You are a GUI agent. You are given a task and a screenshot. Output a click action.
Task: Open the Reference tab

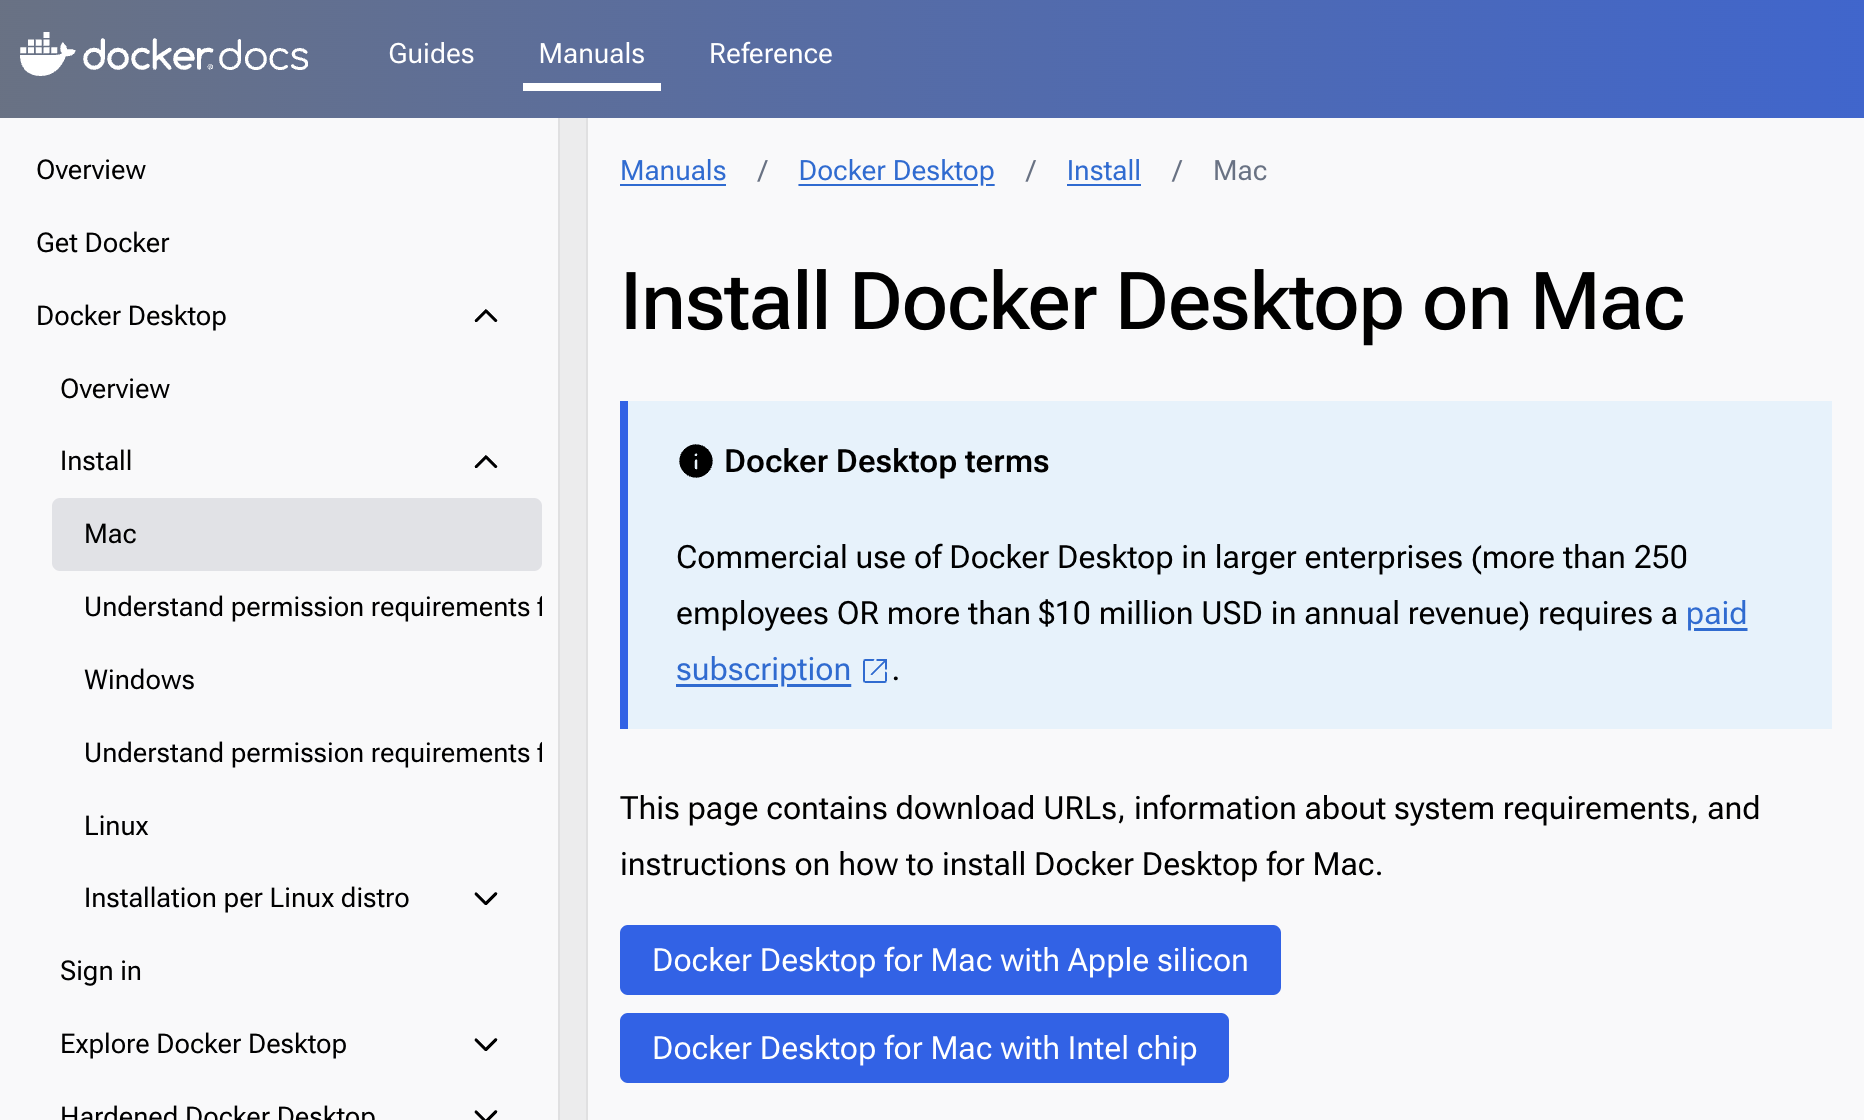coord(770,54)
